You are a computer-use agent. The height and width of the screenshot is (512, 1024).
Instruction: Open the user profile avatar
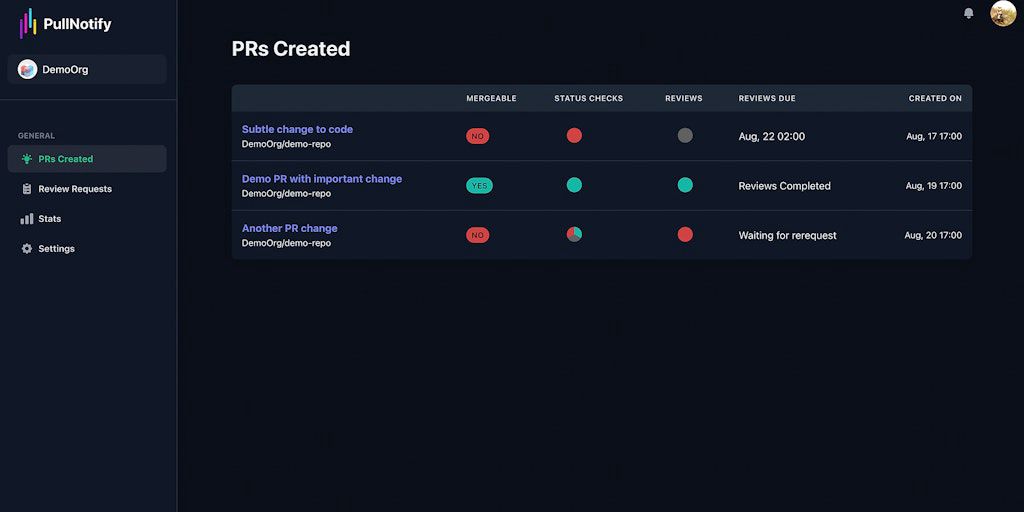(x=1002, y=13)
